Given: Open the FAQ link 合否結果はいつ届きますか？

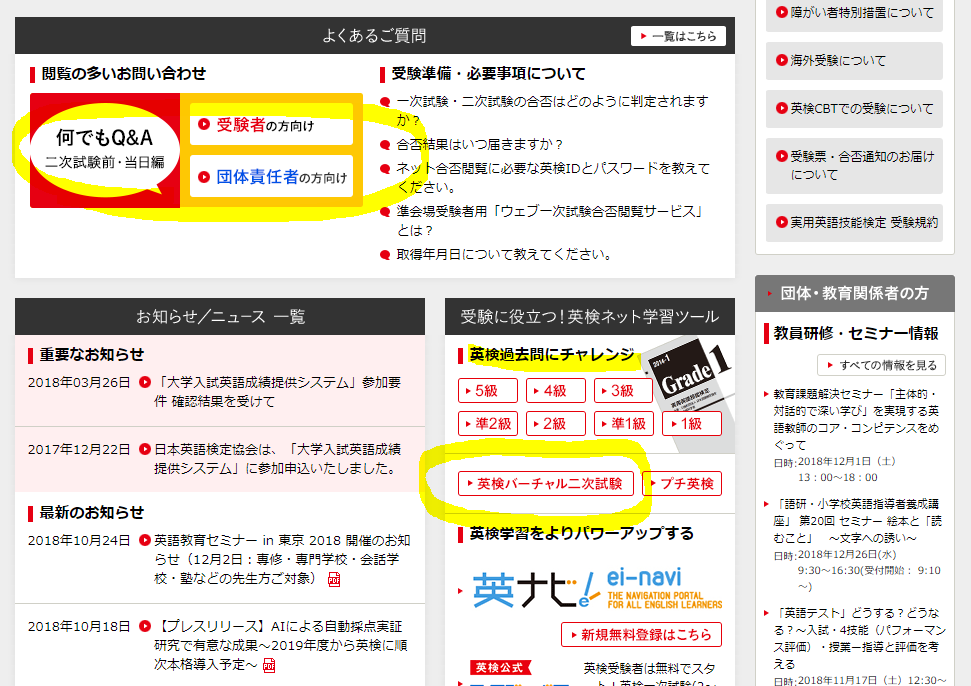Looking at the screenshot, I should [x=480, y=145].
